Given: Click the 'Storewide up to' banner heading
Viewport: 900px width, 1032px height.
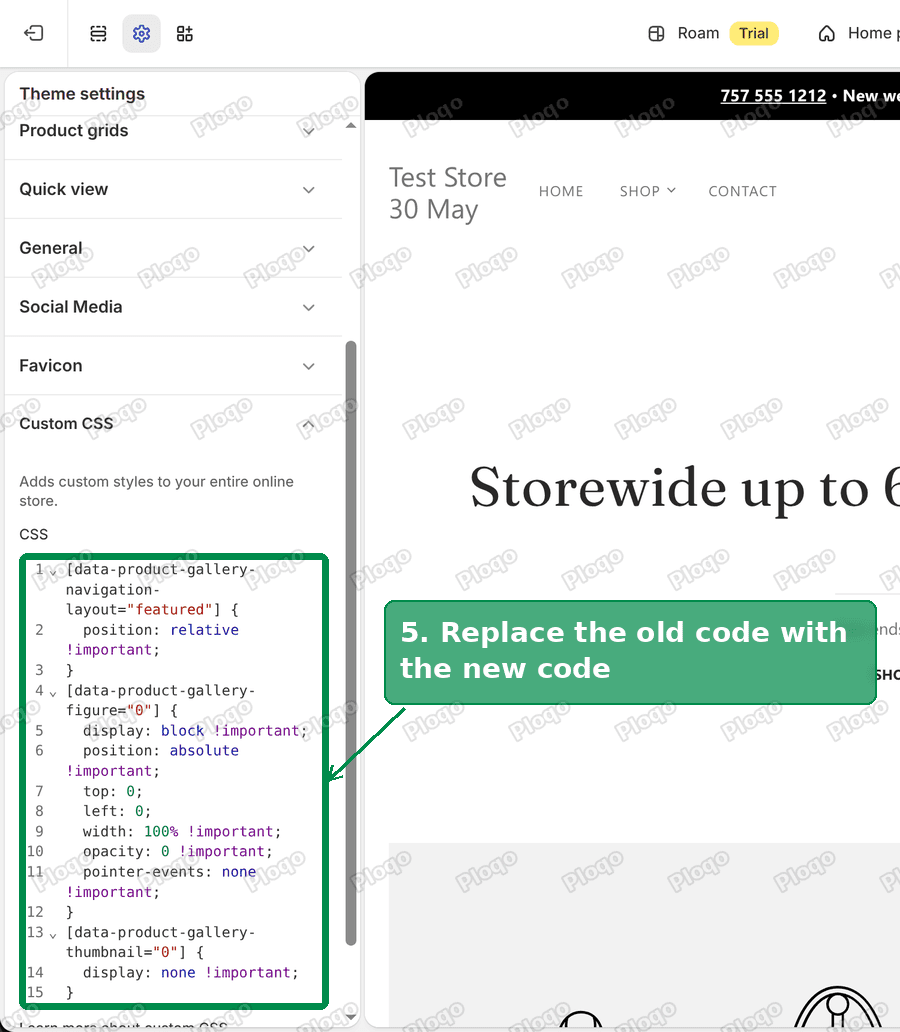Looking at the screenshot, I should pyautogui.click(x=685, y=488).
